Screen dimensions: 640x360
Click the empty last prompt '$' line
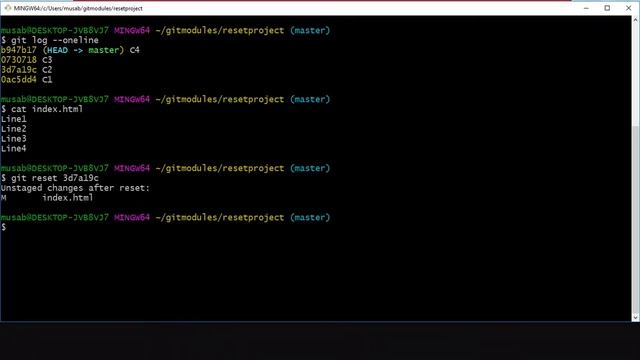point(4,227)
